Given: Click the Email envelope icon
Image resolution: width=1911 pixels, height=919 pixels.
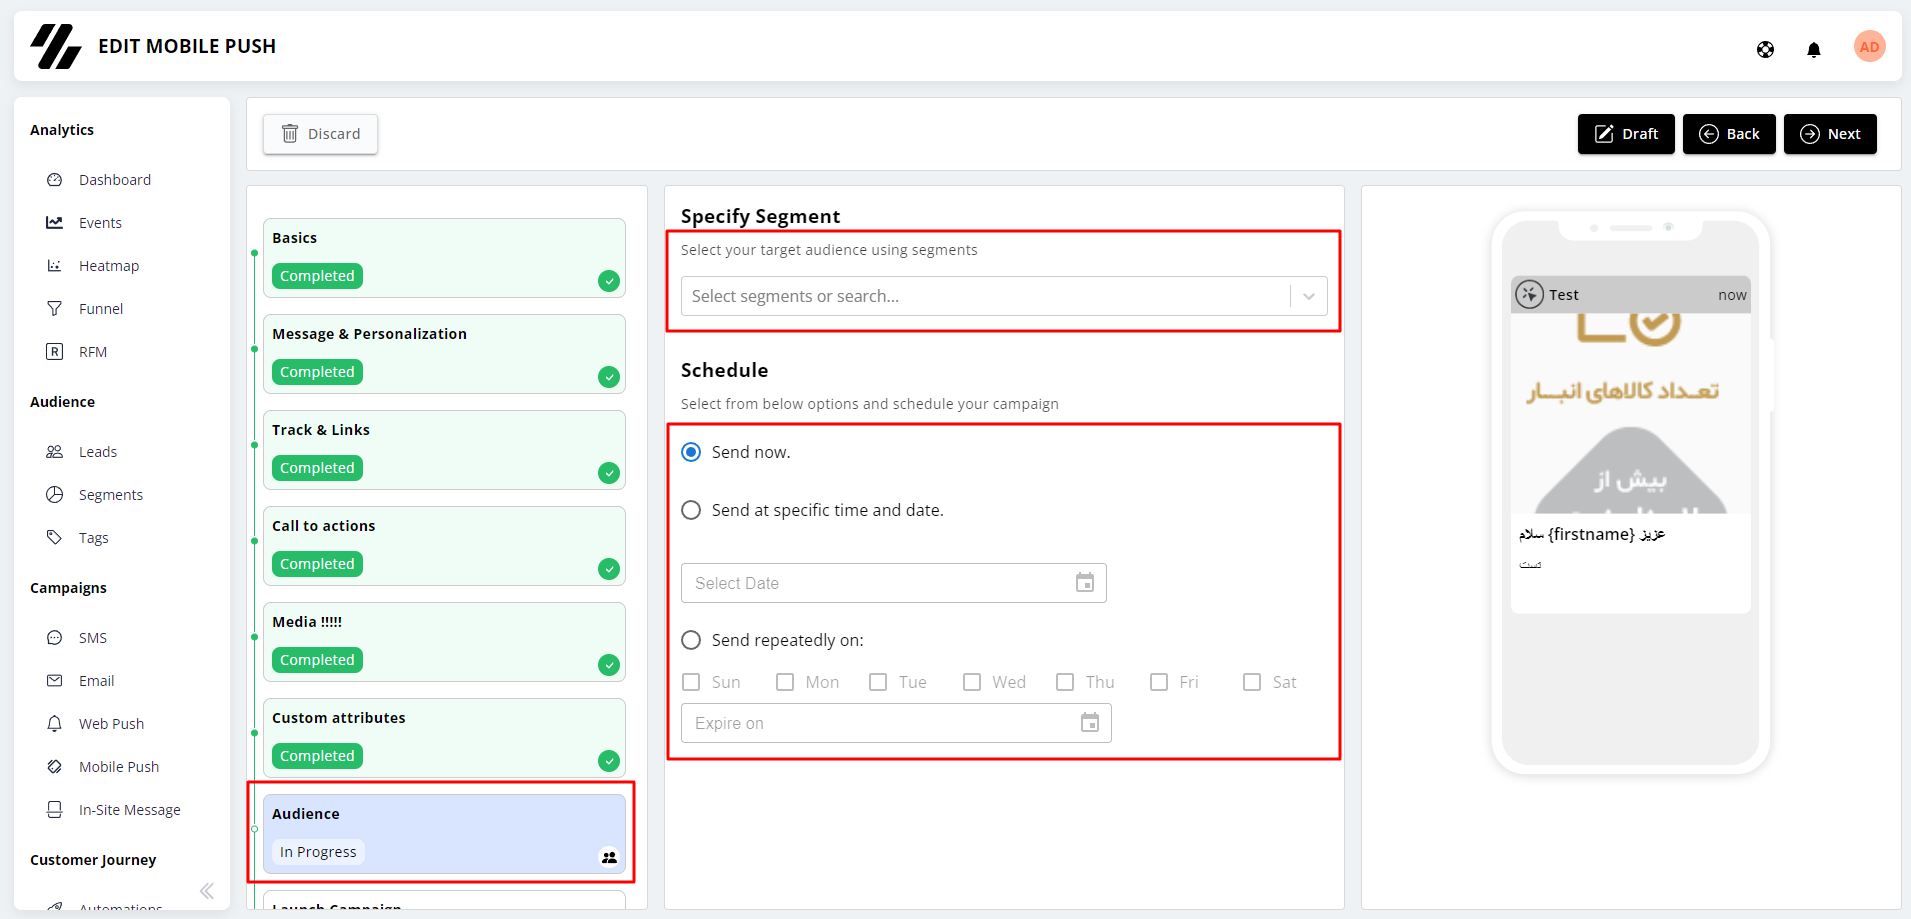Looking at the screenshot, I should click(x=55, y=681).
